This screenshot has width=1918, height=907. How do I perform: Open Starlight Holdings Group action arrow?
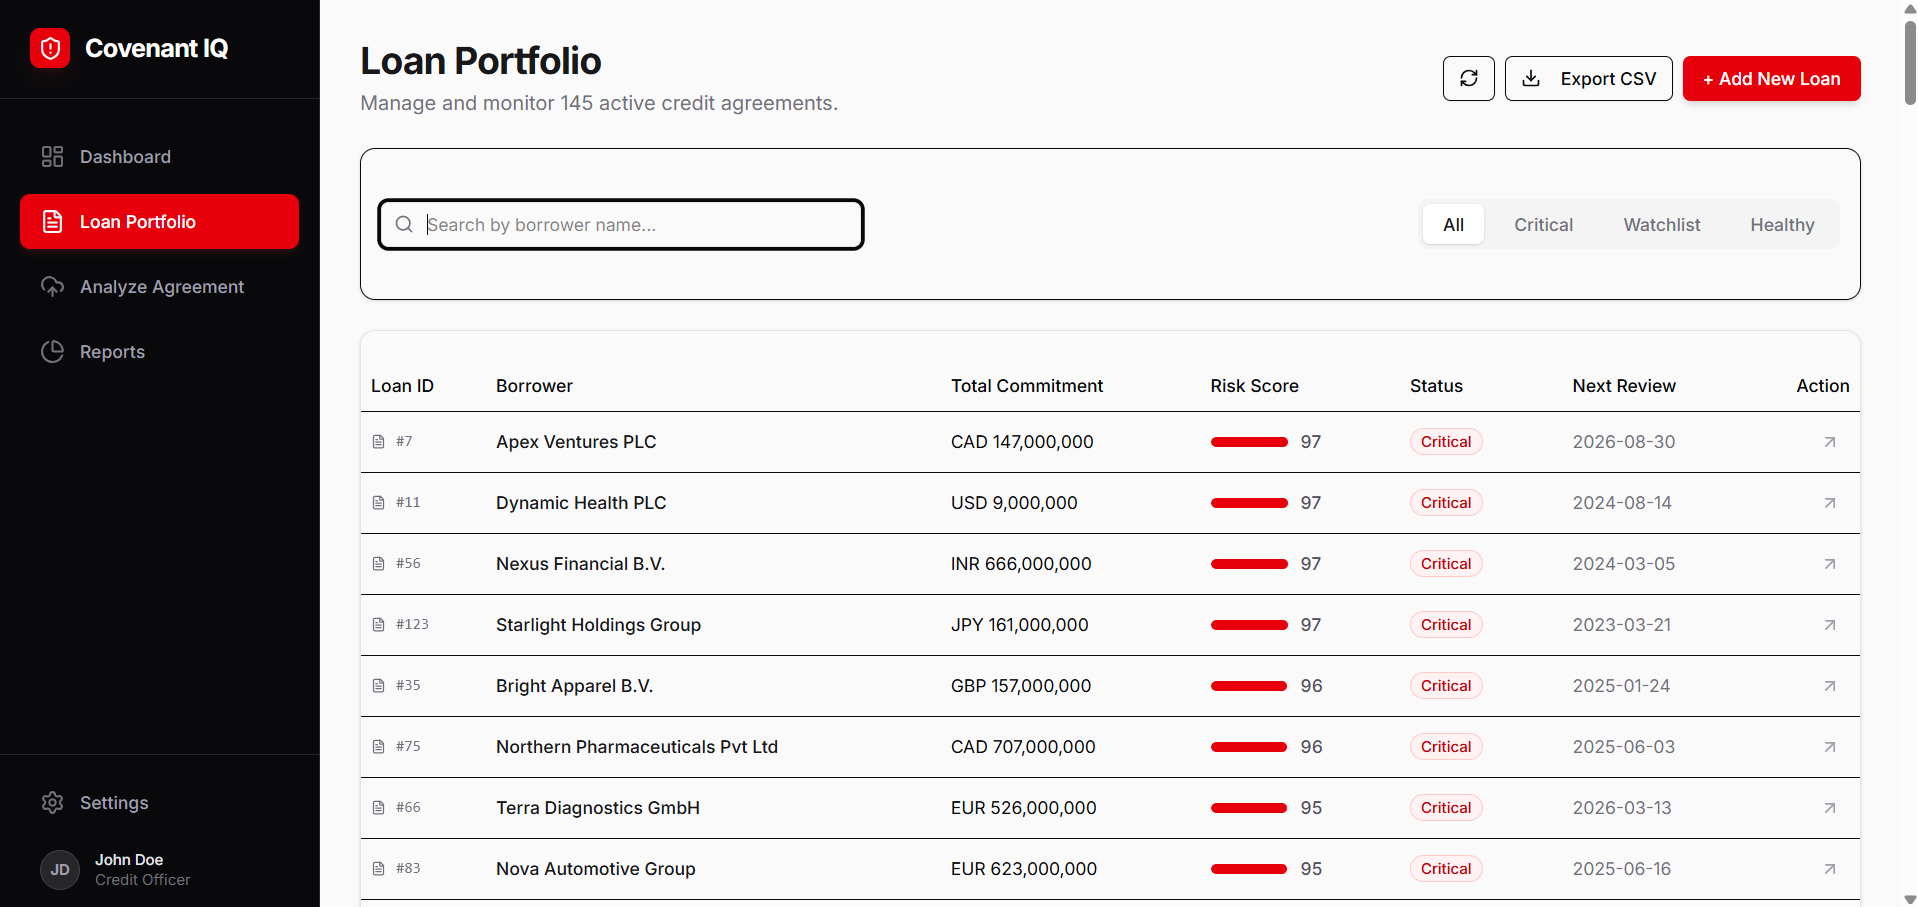pyautogui.click(x=1829, y=625)
